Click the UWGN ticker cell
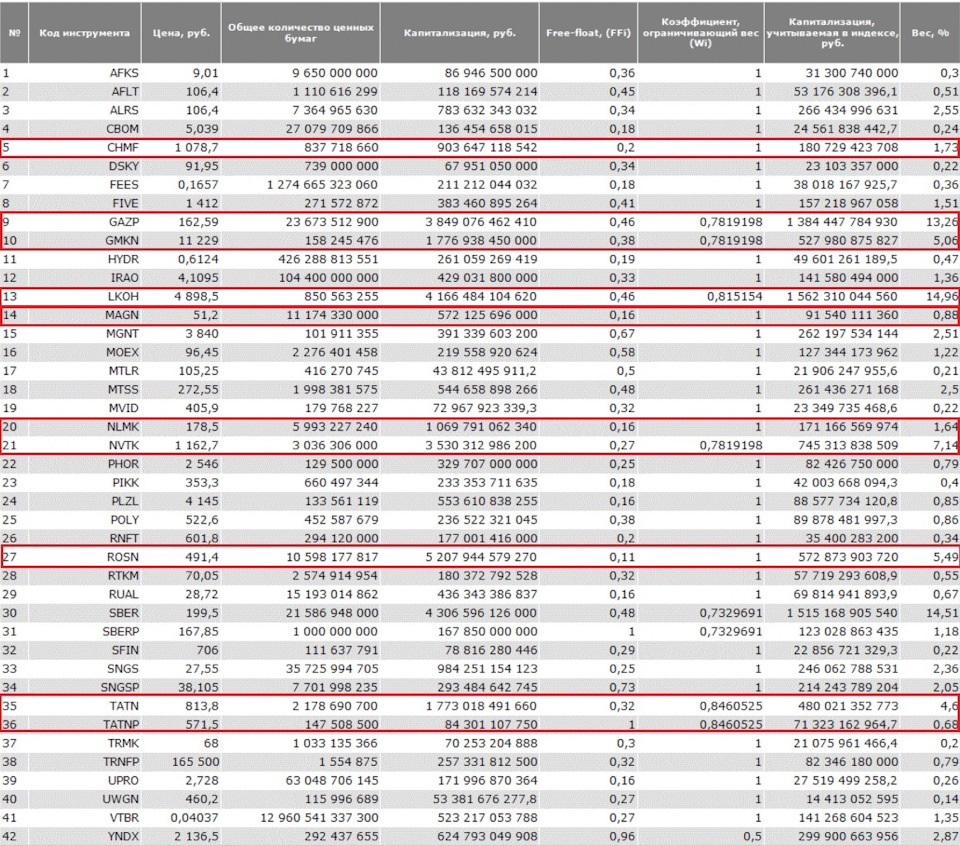This screenshot has height=846, width=960. 122,799
